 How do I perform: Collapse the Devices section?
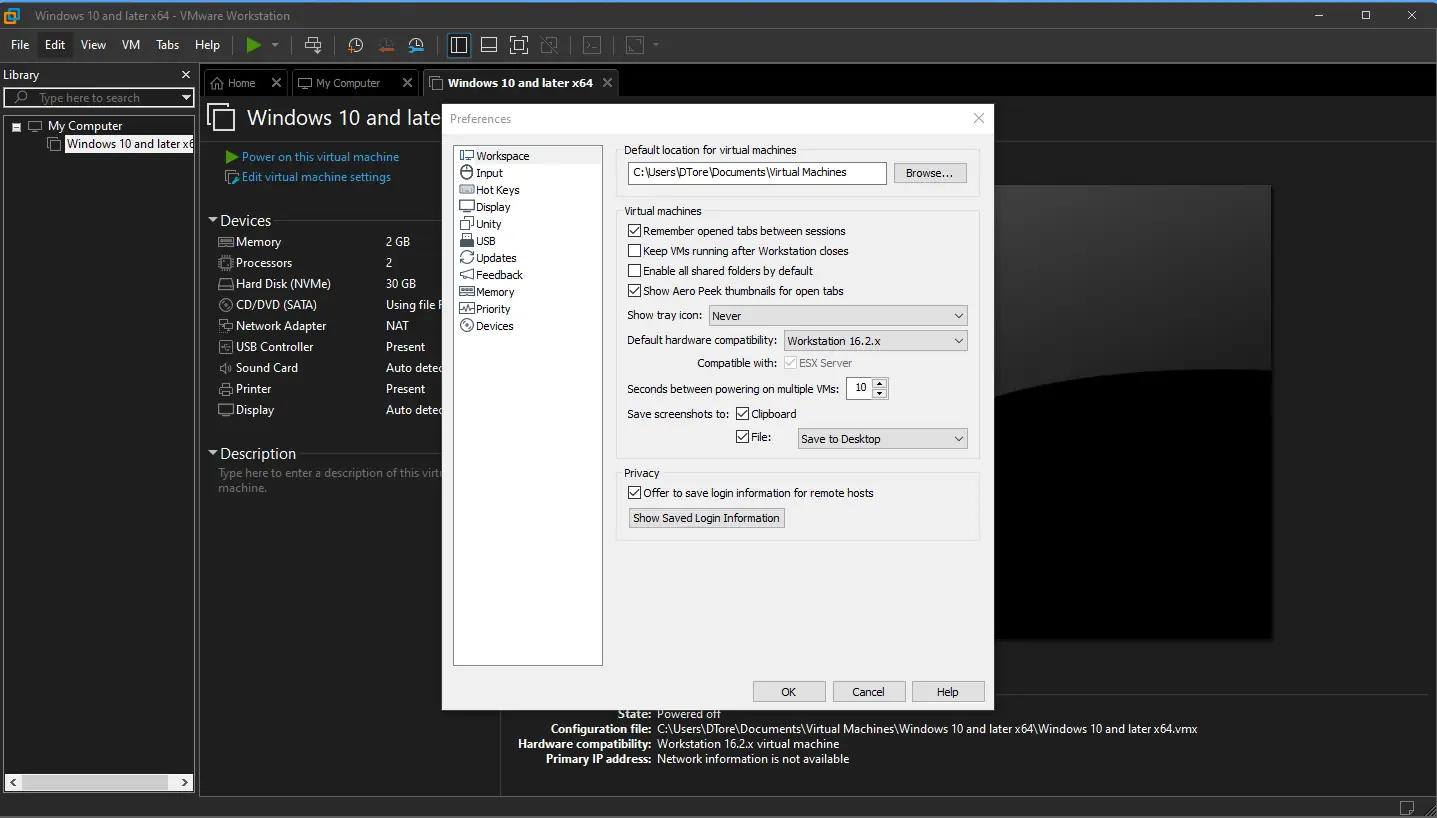click(x=213, y=221)
